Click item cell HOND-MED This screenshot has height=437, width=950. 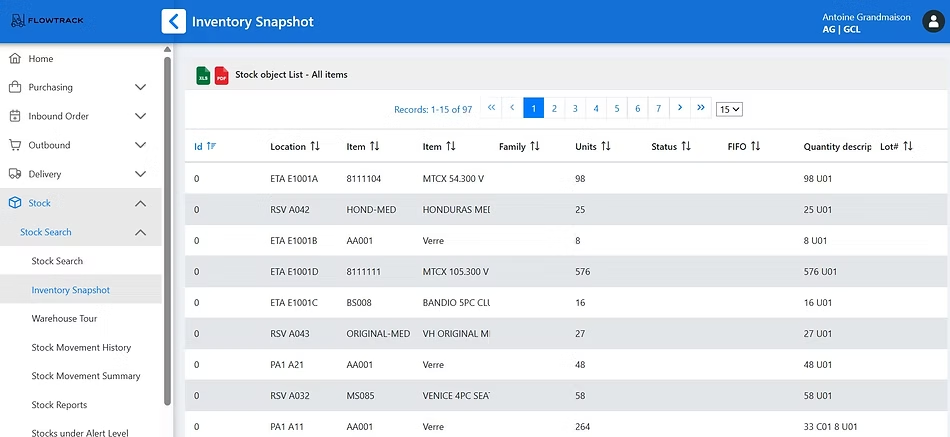pyautogui.click(x=371, y=210)
